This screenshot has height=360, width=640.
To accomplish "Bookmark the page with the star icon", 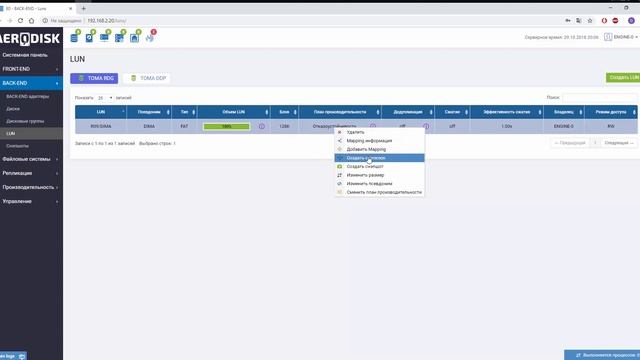I will 590,20.
